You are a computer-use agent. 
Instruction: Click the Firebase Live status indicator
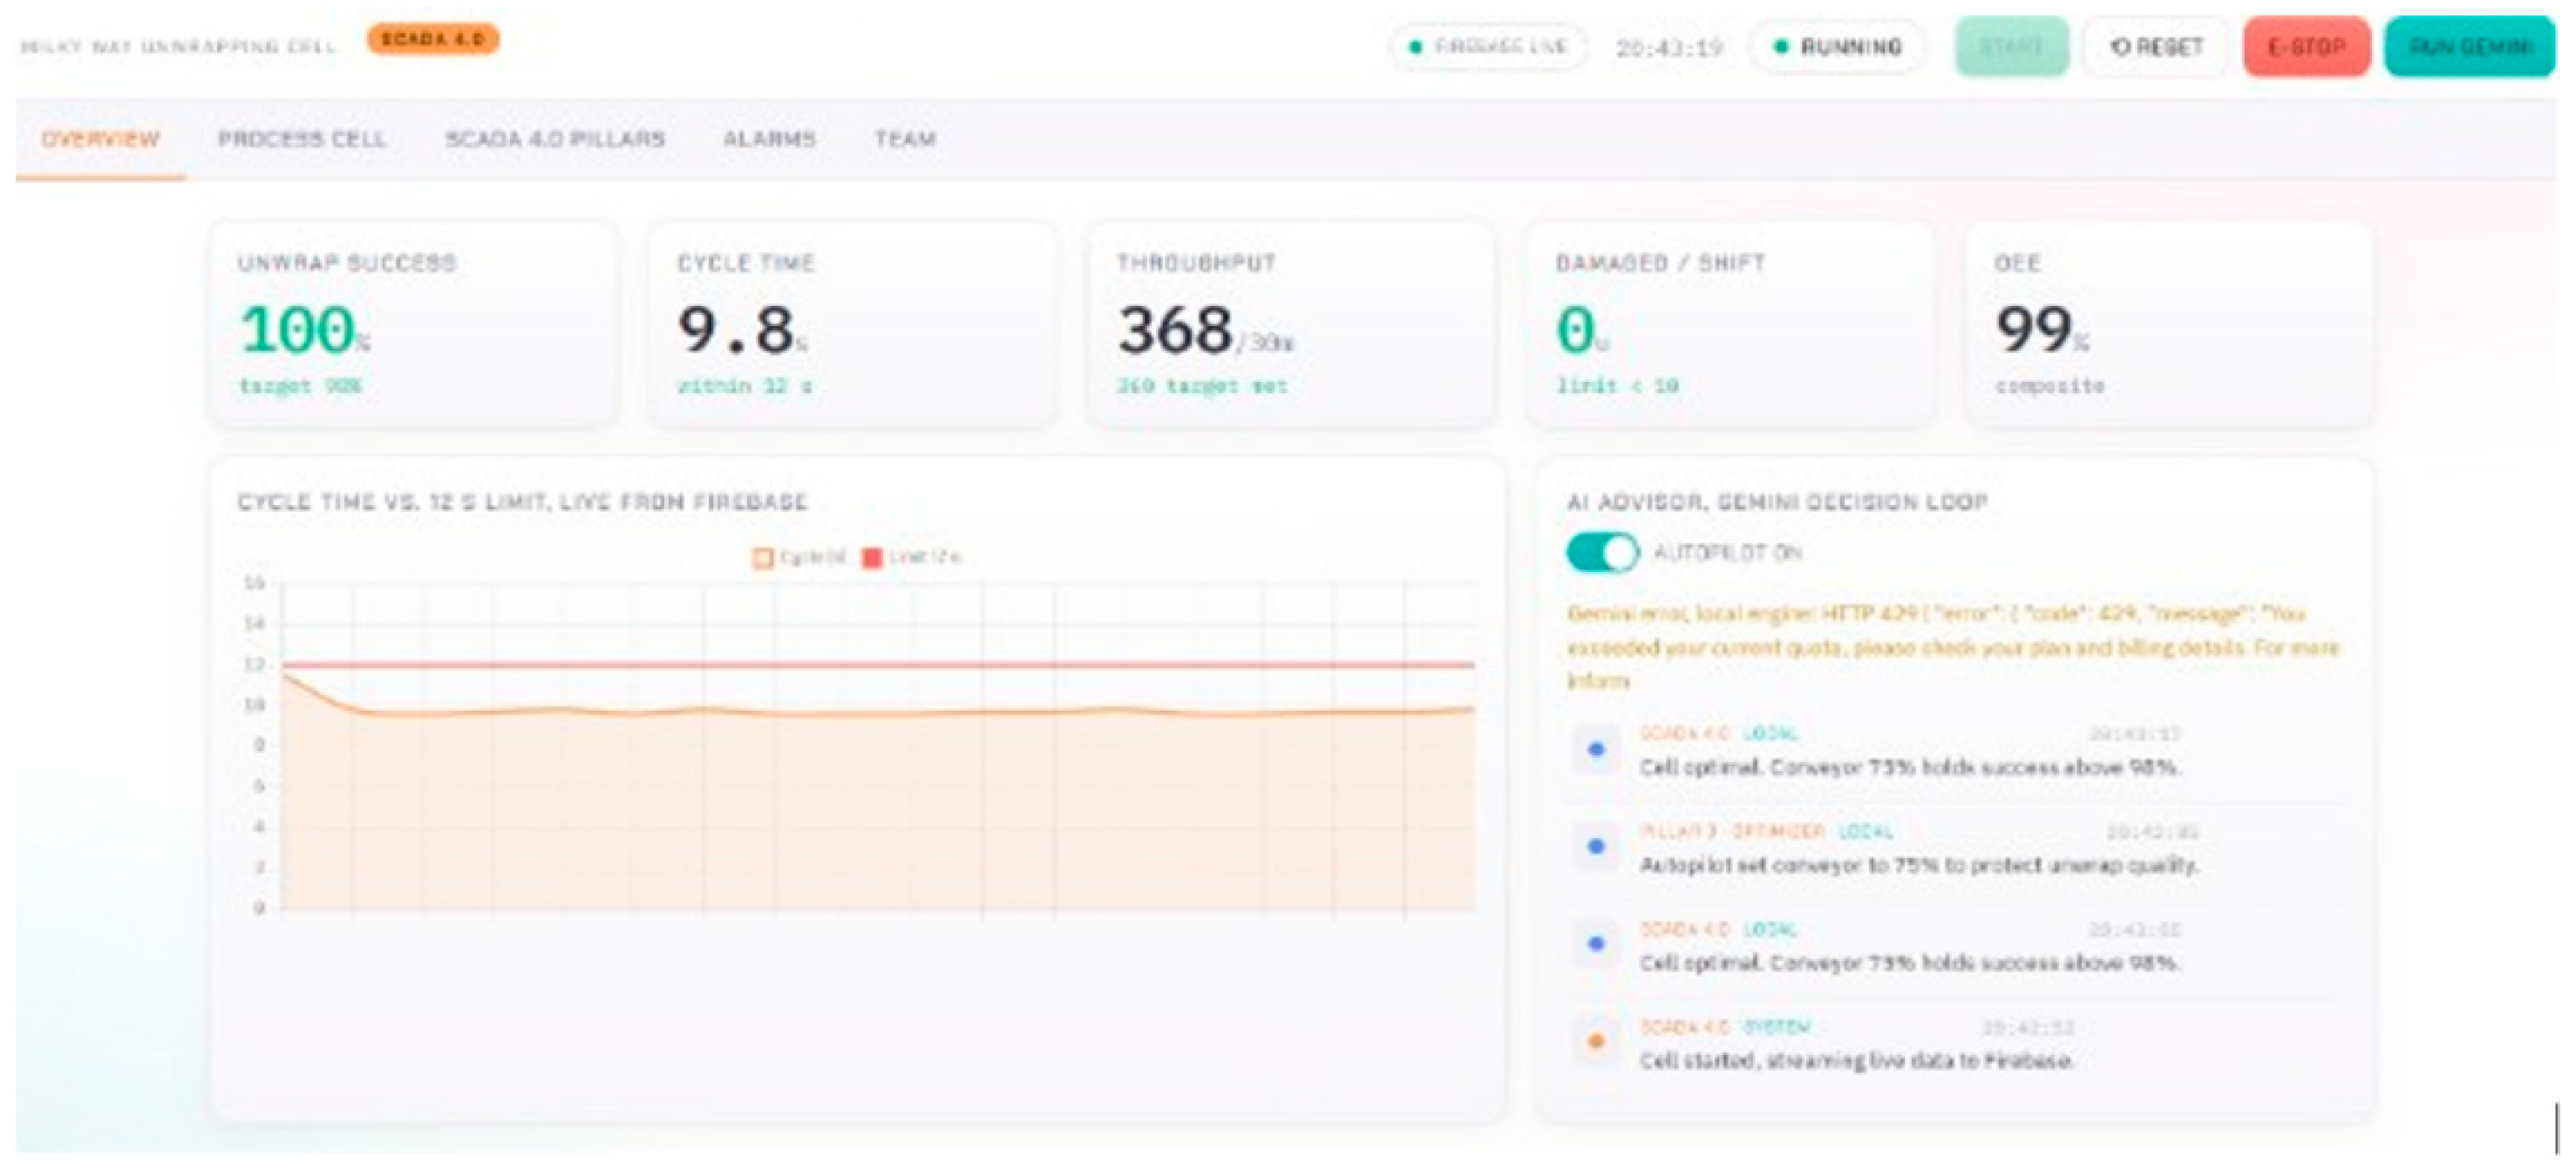(x=1488, y=47)
